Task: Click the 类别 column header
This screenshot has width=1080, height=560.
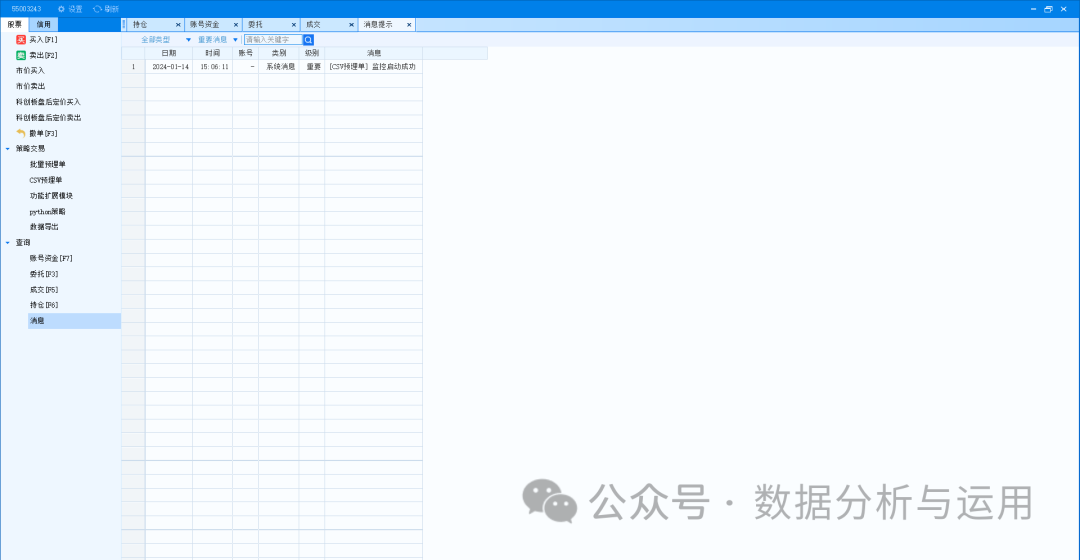Action: coord(279,53)
